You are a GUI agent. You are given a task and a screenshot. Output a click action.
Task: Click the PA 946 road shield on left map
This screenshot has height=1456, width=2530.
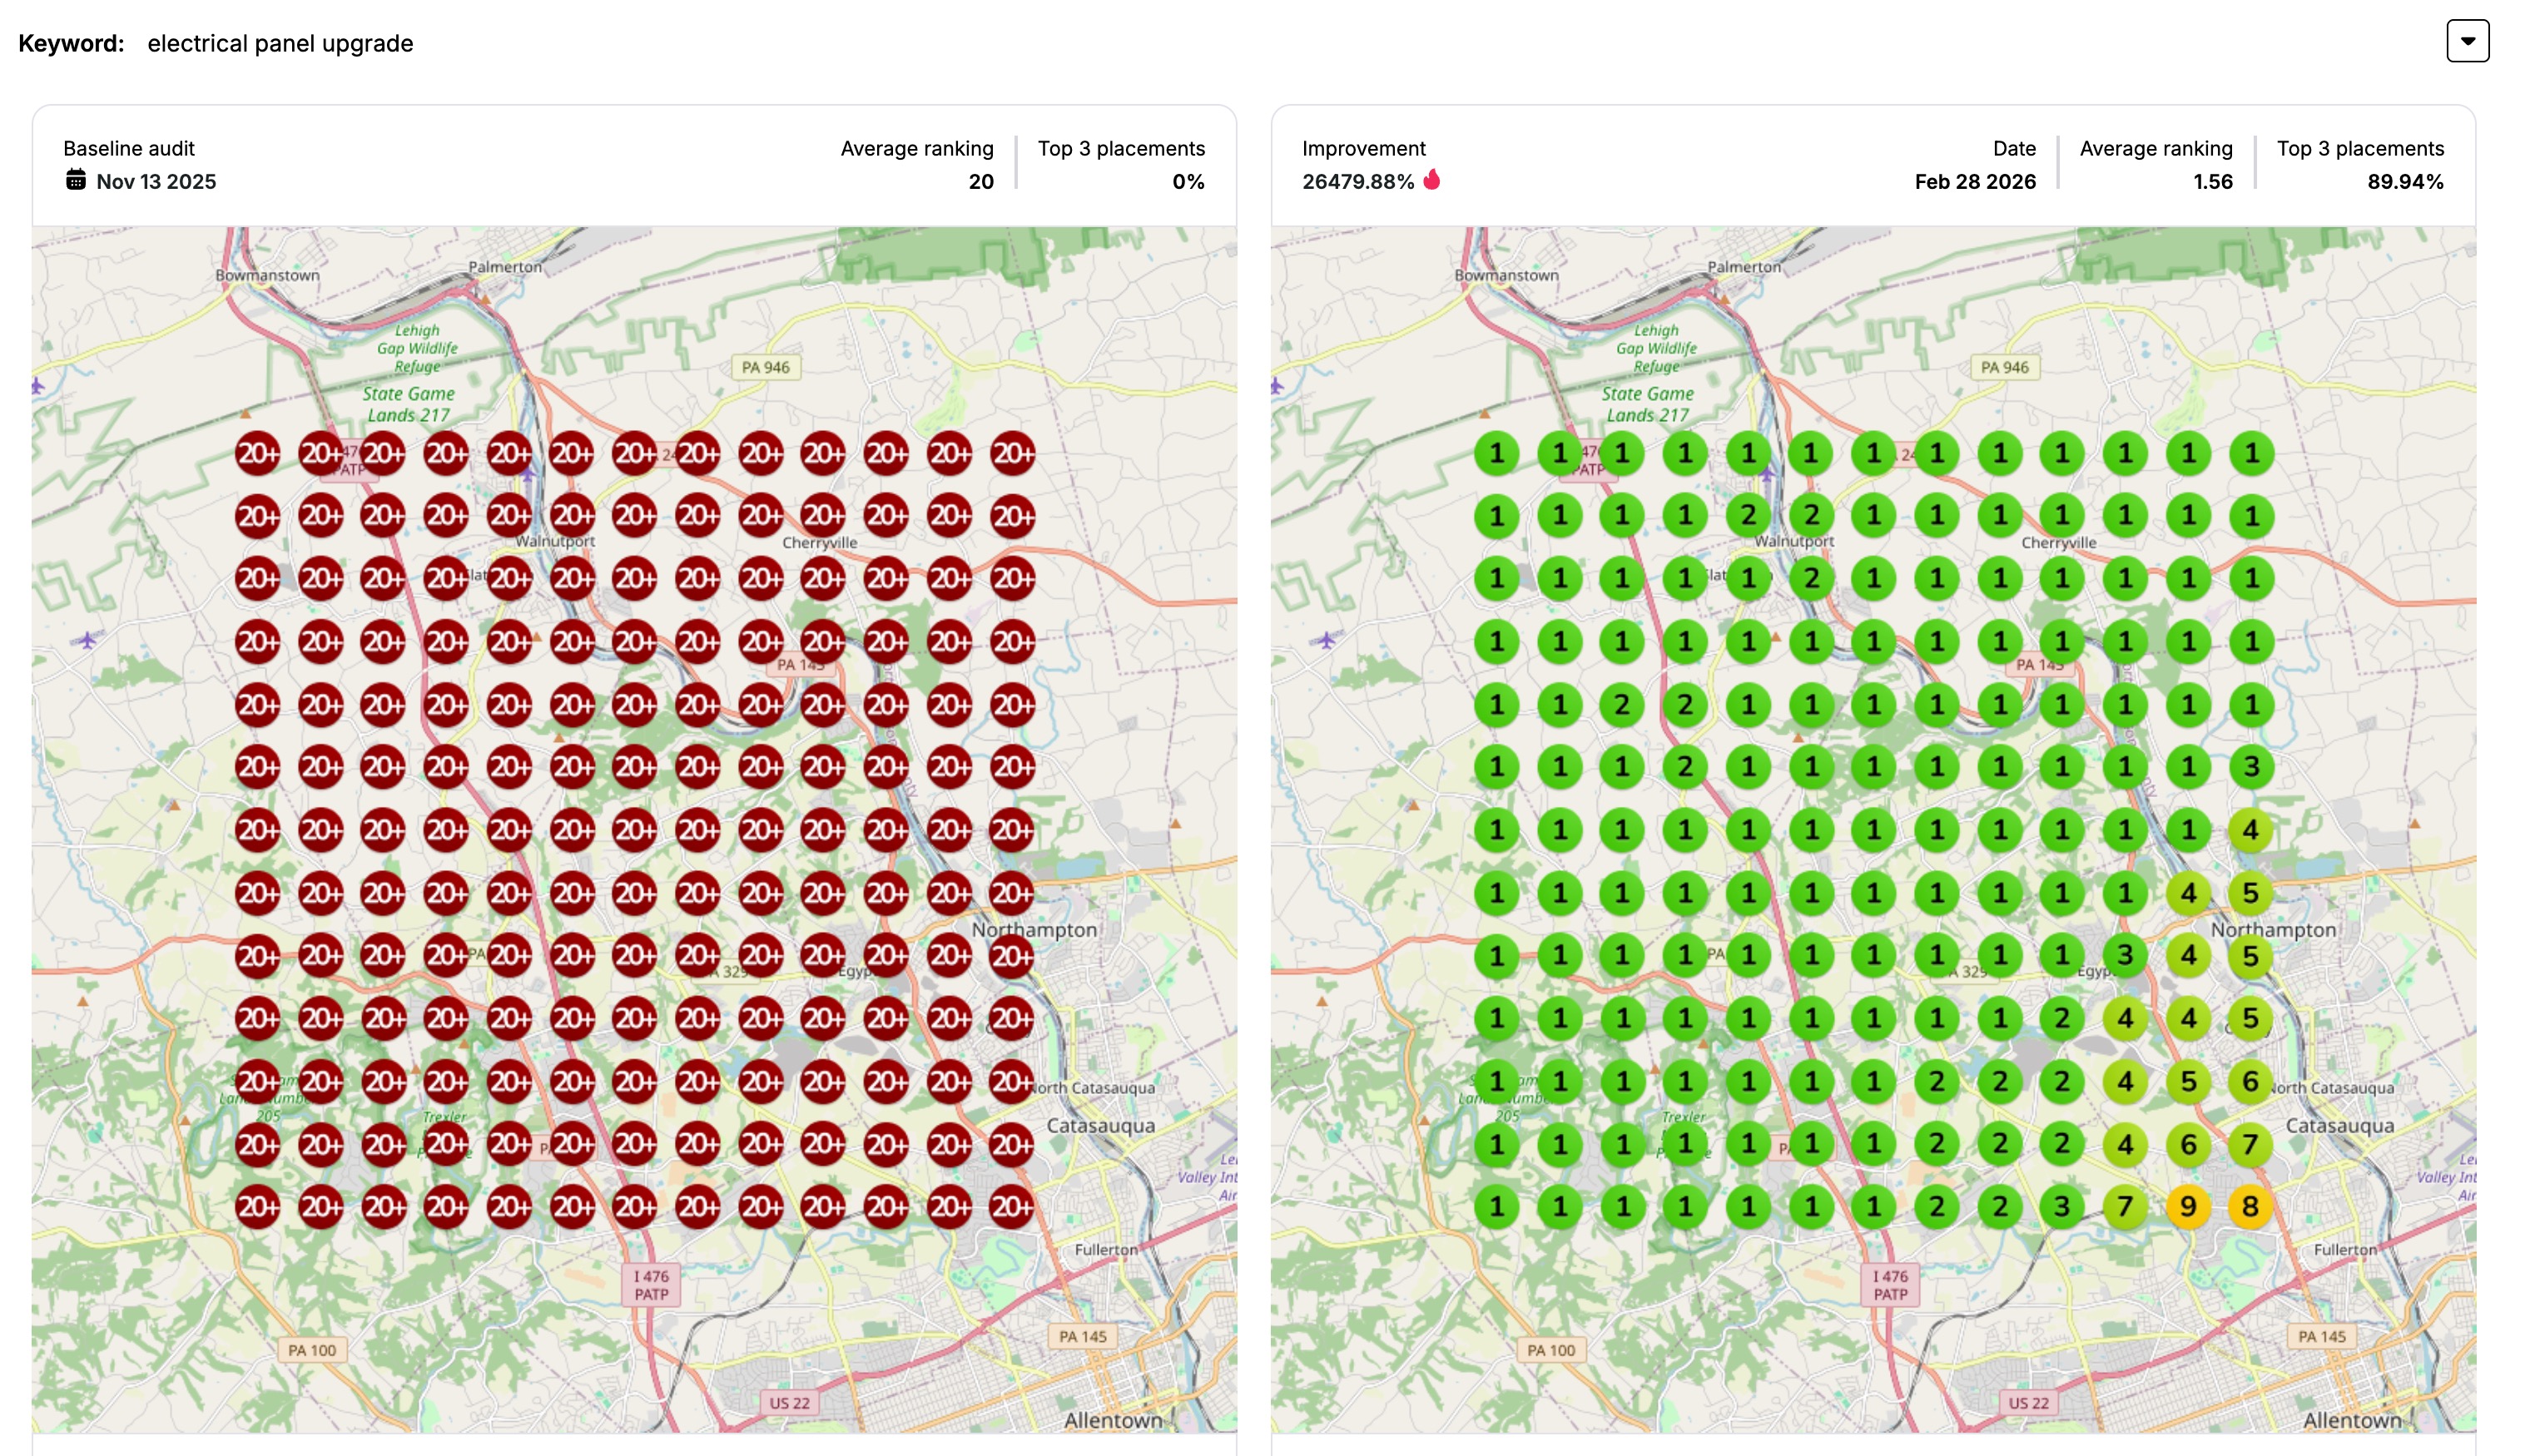(765, 367)
